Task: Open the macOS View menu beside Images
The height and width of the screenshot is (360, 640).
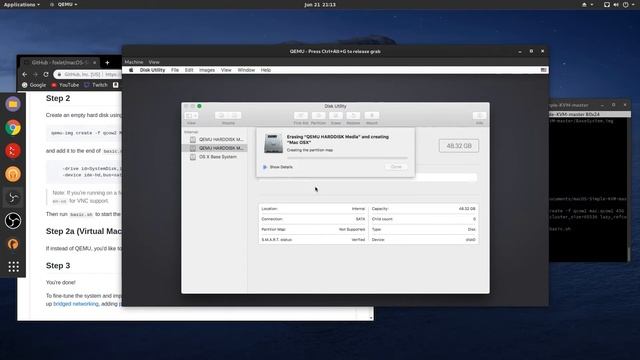Action: 226,70
